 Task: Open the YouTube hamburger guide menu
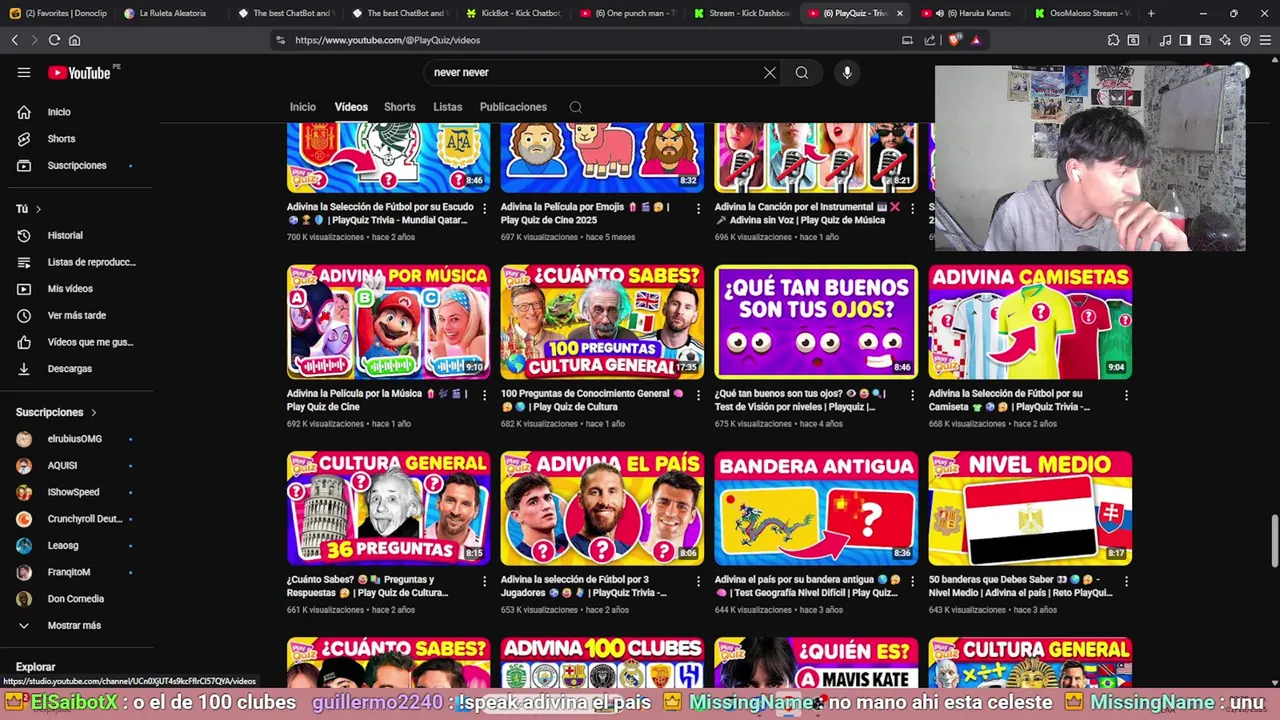click(24, 72)
